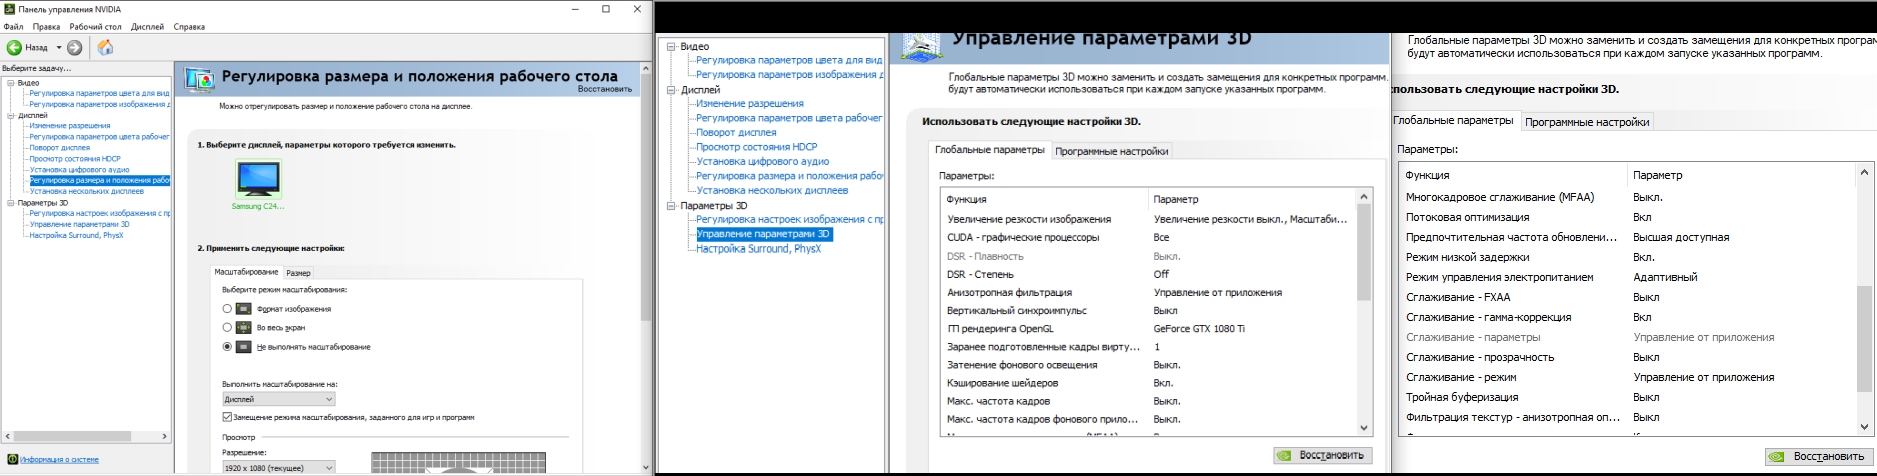This screenshot has width=1877, height=476.
Task: Click the grey forward arrow icon
Action: 75,47
